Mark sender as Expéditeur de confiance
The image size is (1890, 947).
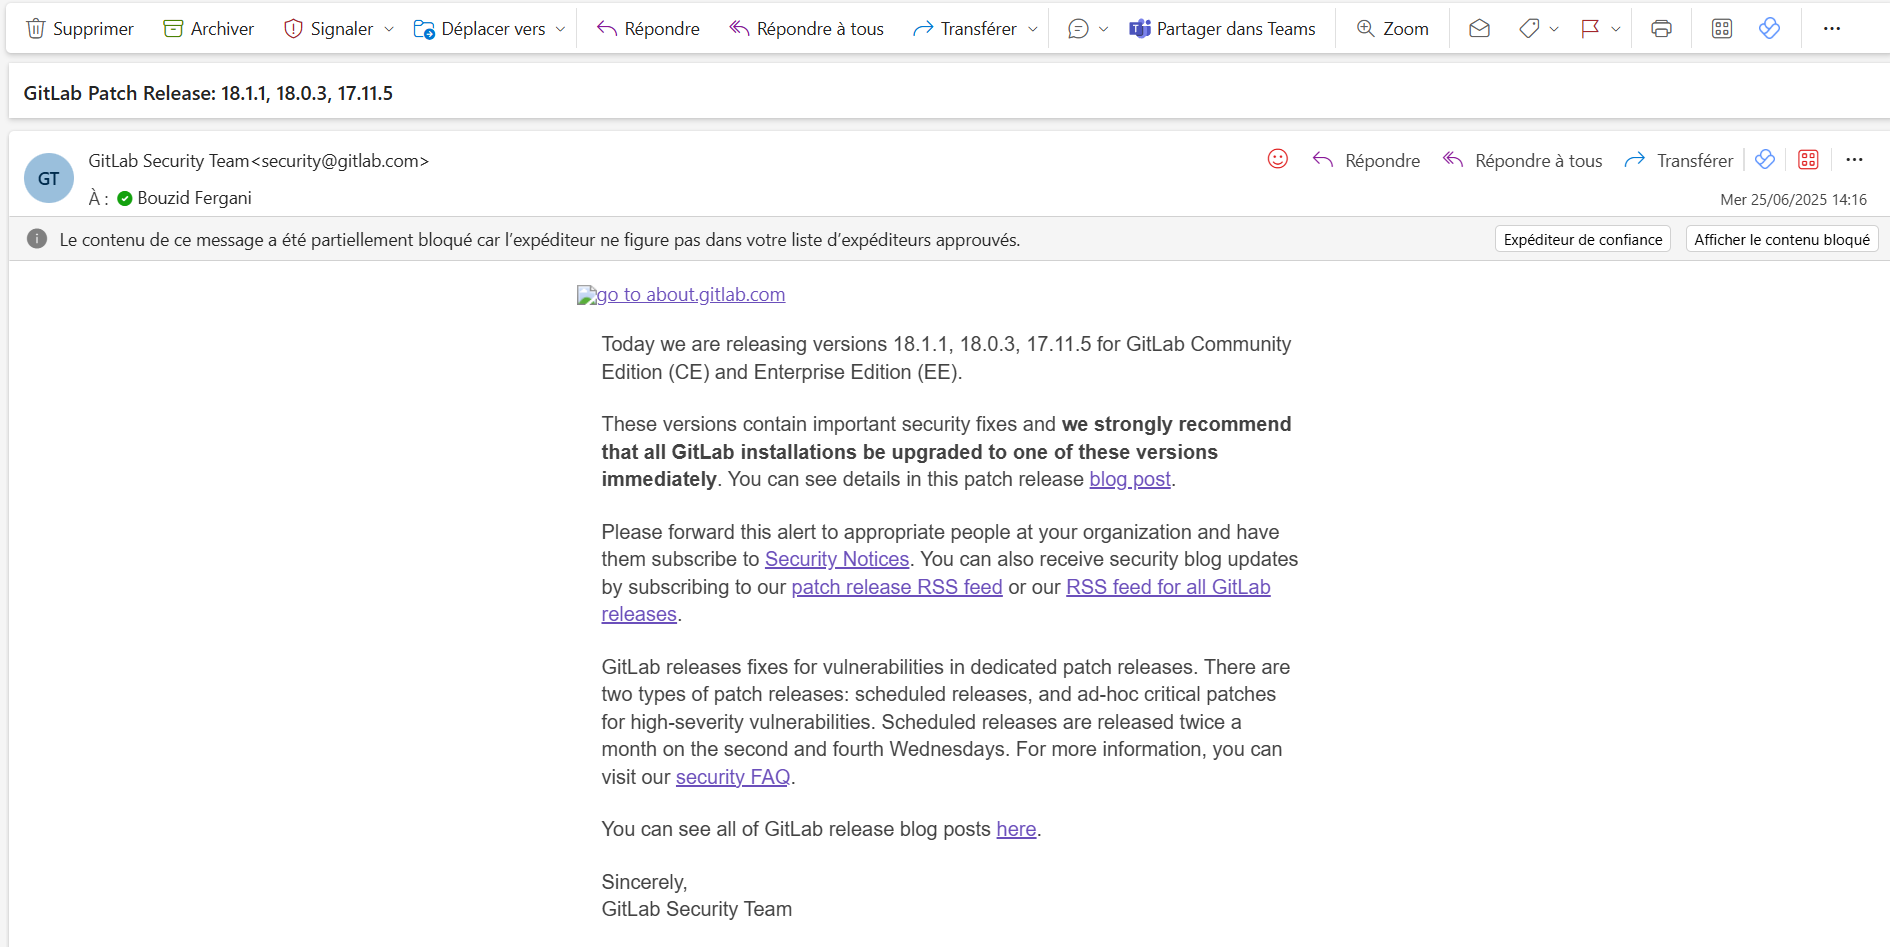pos(1582,240)
